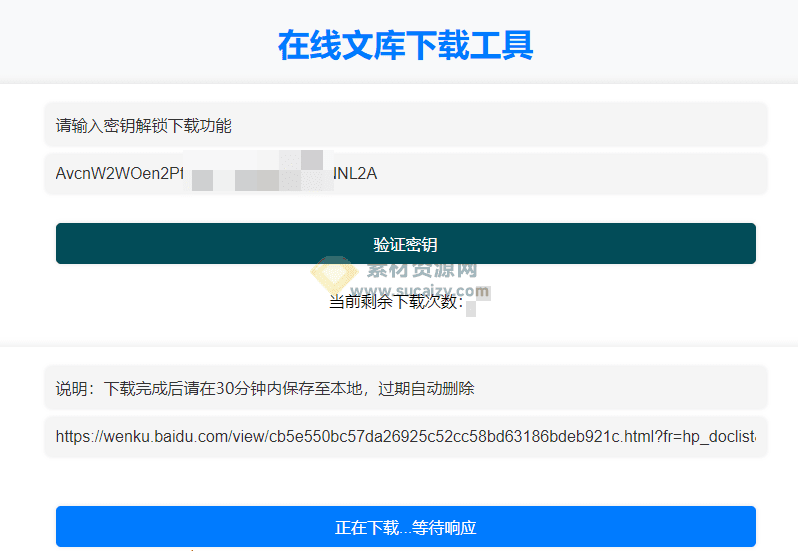Click the 正在下载...等待响应 button
The height and width of the screenshot is (551, 798).
tap(405, 527)
